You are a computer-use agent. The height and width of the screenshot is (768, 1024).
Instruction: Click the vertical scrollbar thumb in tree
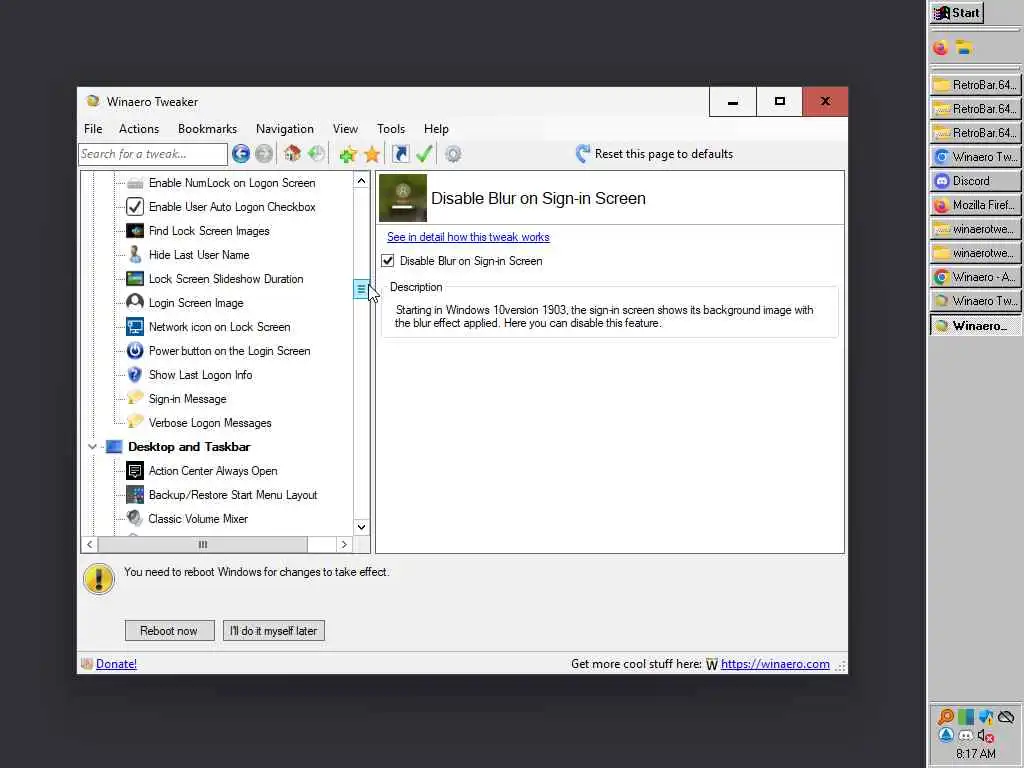361,289
